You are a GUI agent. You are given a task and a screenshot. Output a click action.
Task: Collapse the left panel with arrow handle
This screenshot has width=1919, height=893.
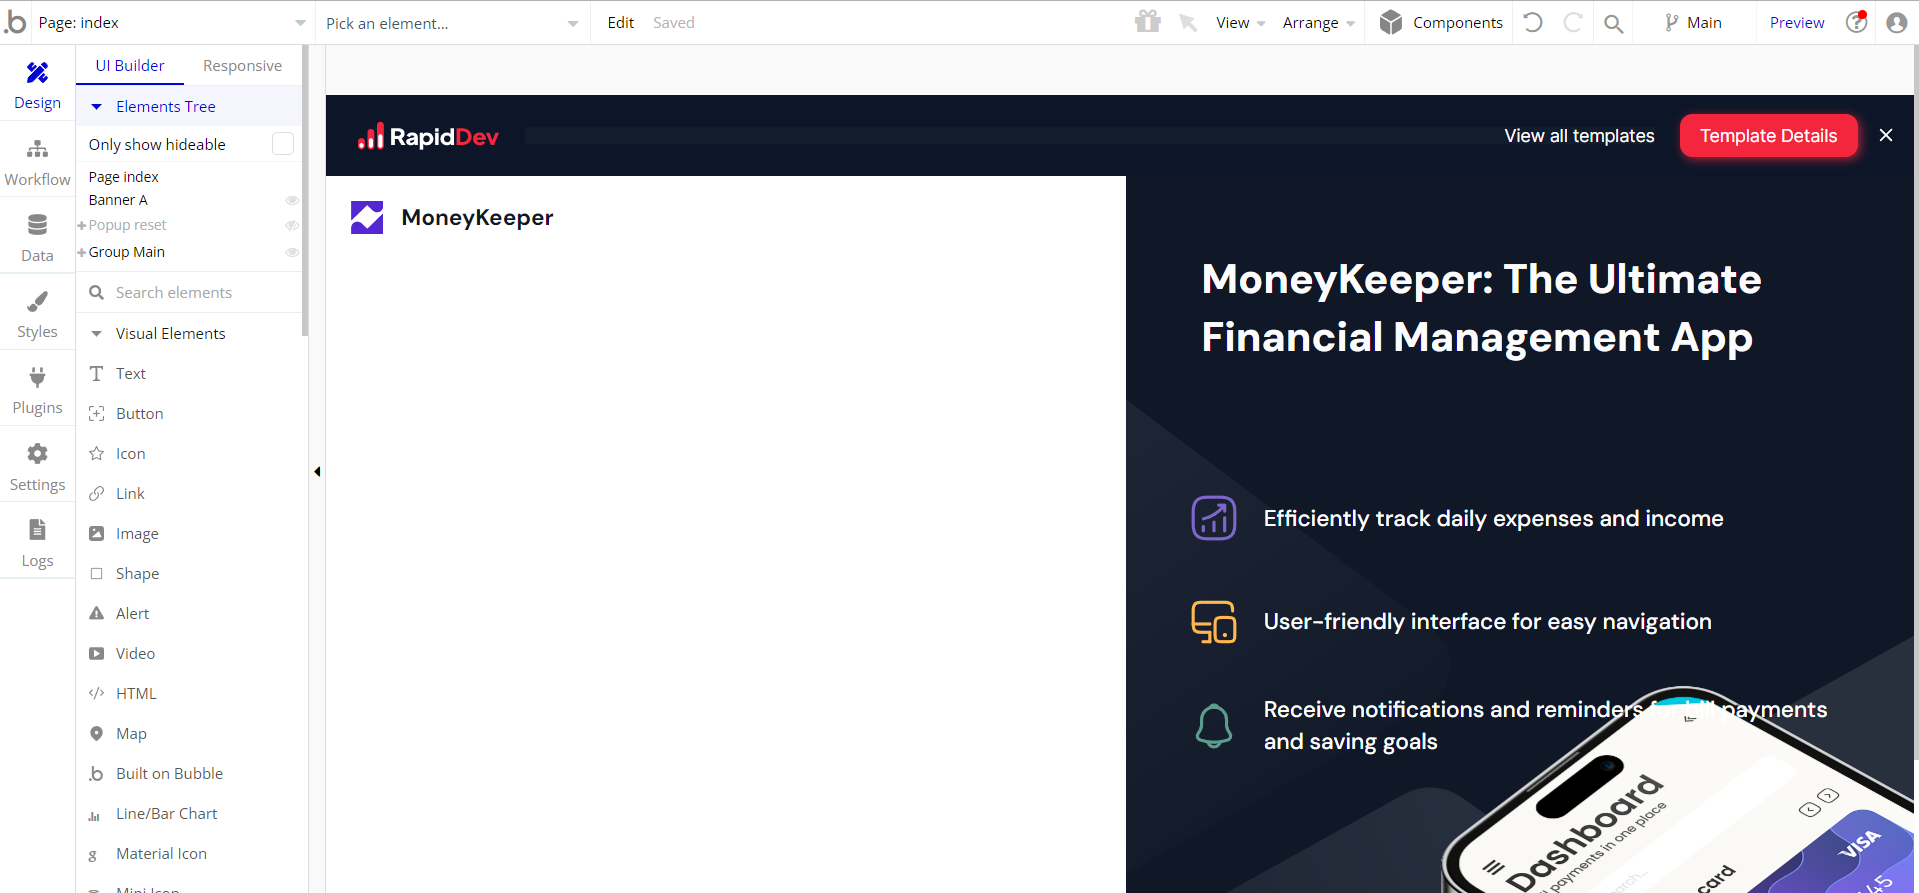317,471
